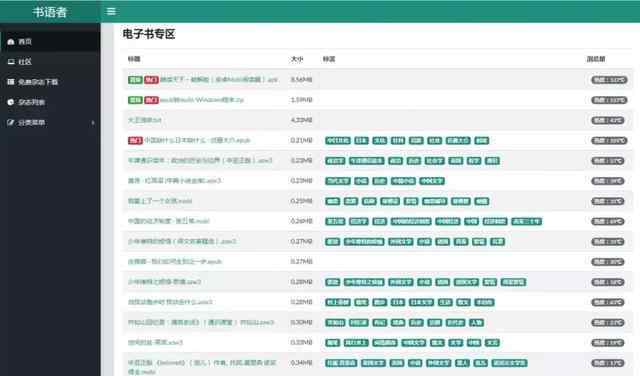
Task: Click the monitor icon next to 社区
Action: click(11, 62)
